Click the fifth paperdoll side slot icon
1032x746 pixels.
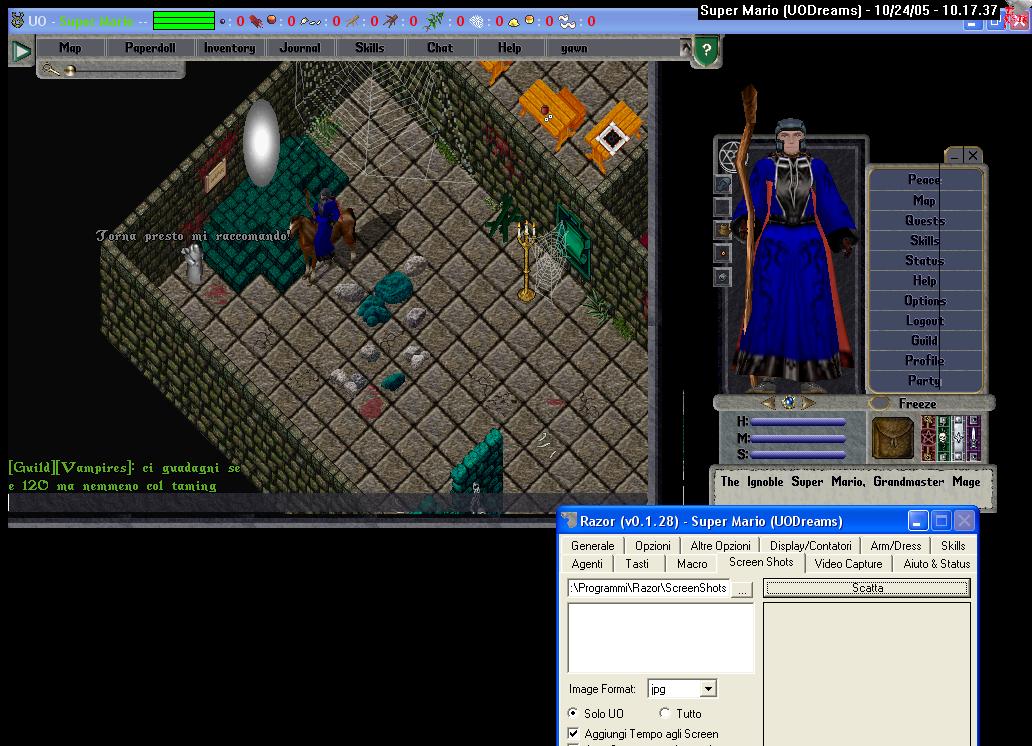(723, 277)
